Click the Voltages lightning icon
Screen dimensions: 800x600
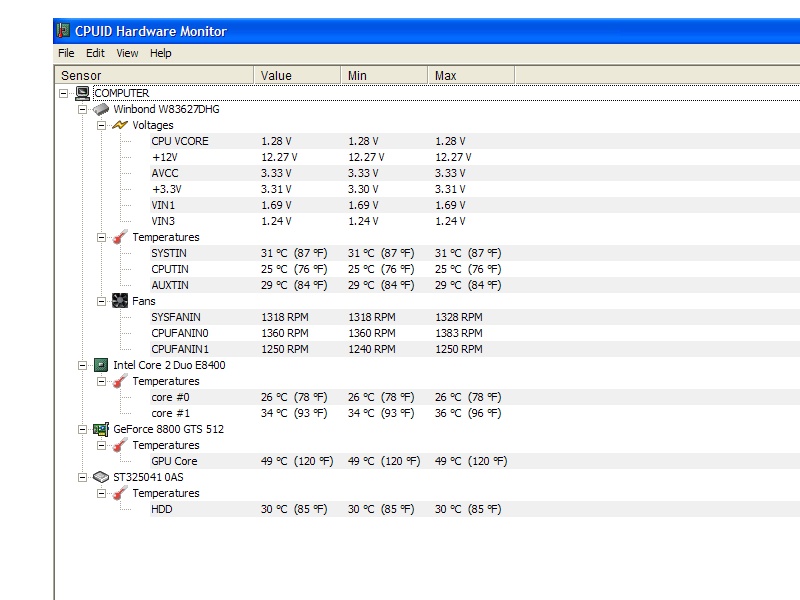pyautogui.click(x=120, y=125)
